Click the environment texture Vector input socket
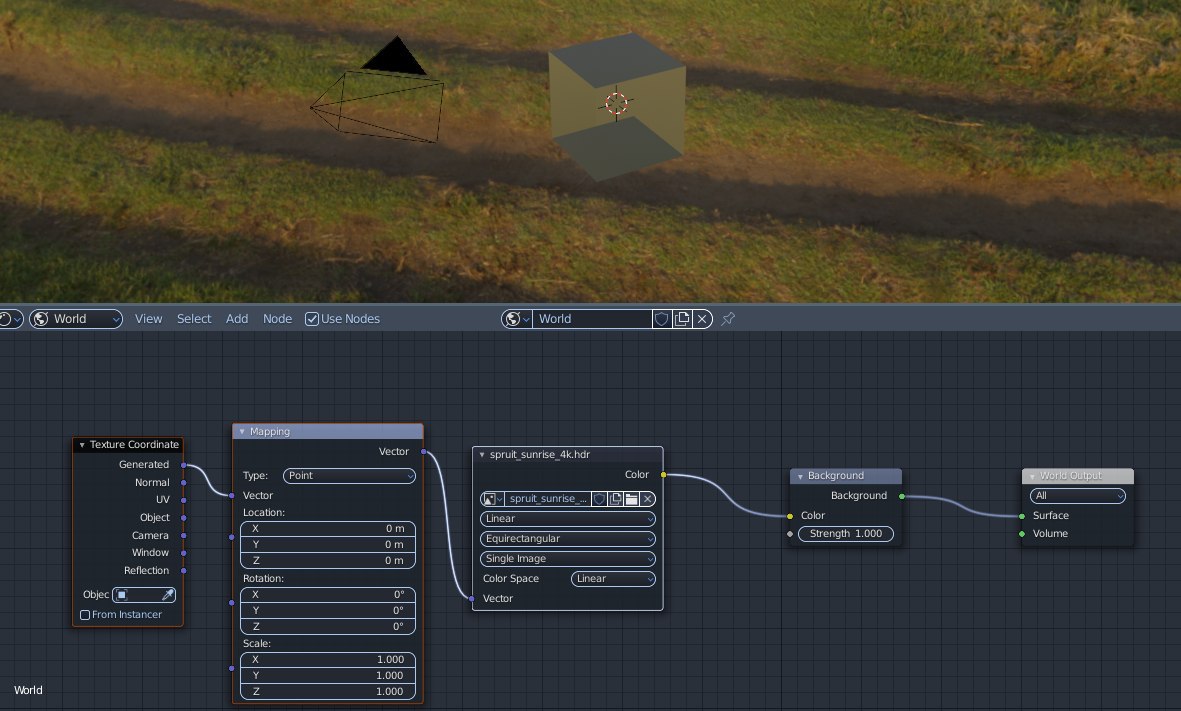Image resolution: width=1181 pixels, height=711 pixels. (472, 598)
